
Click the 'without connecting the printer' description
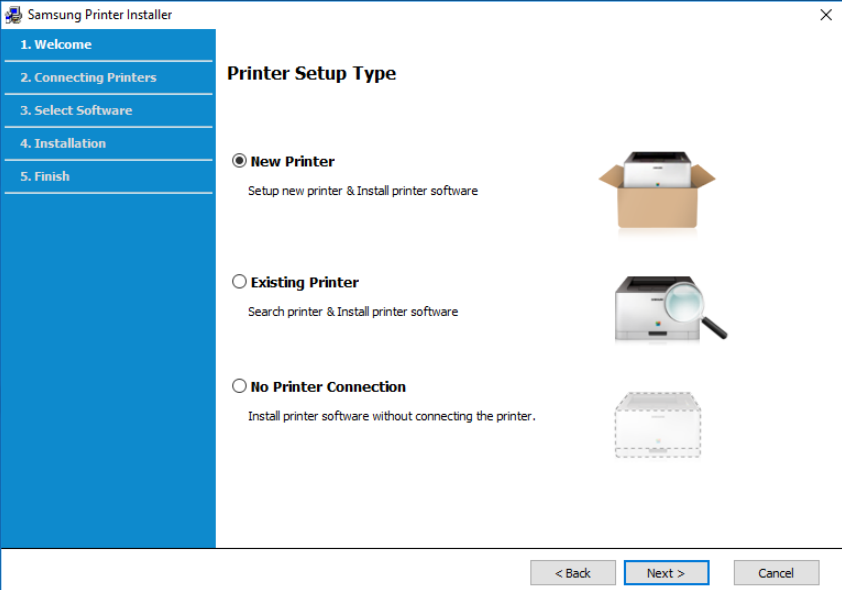391,416
